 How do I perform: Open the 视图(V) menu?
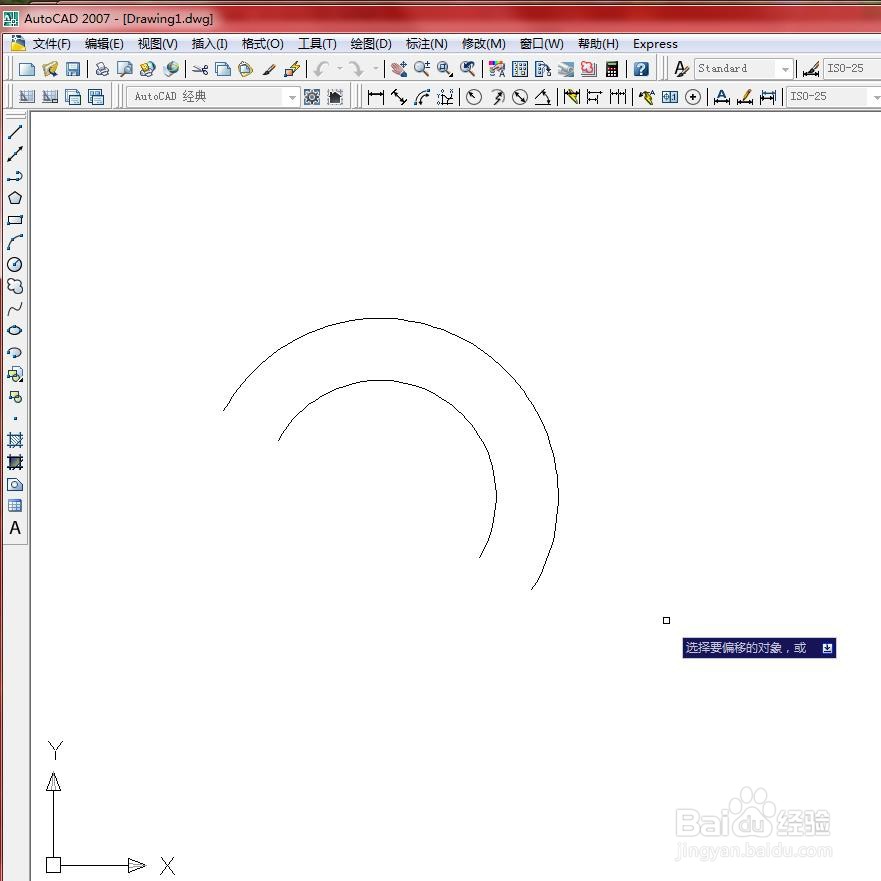157,44
